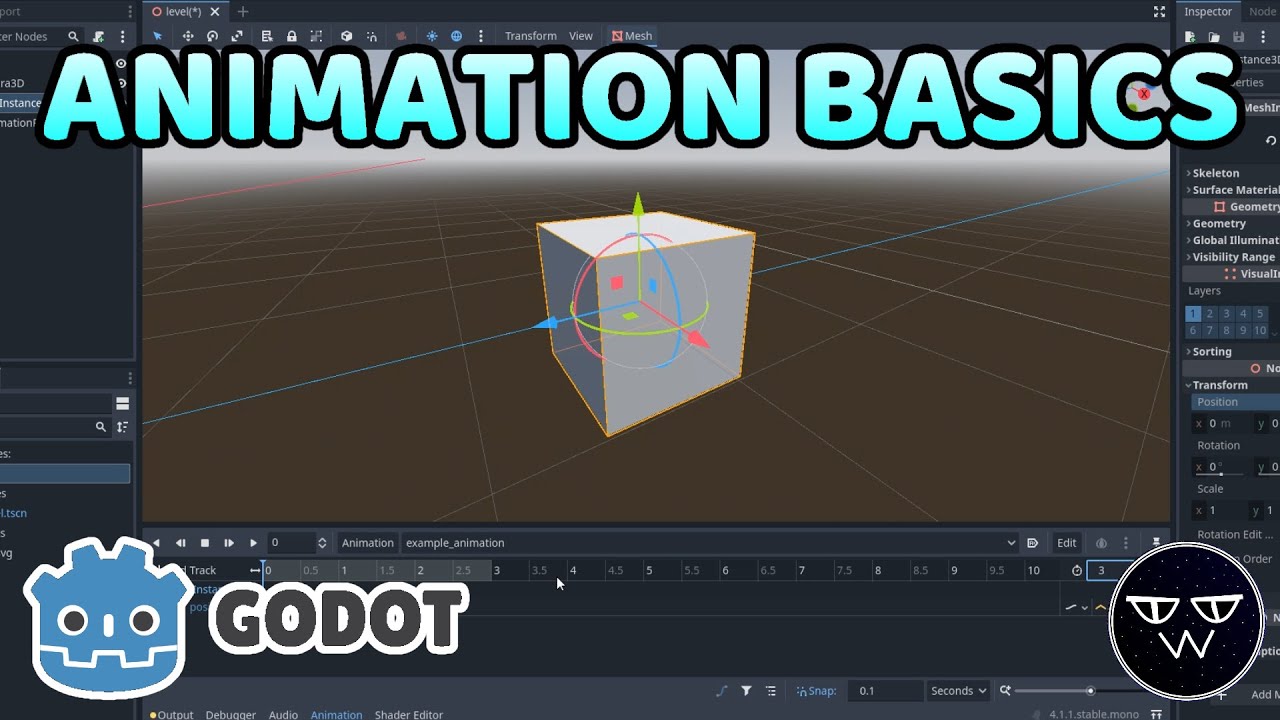Open the Seconds units dropdown

958,691
